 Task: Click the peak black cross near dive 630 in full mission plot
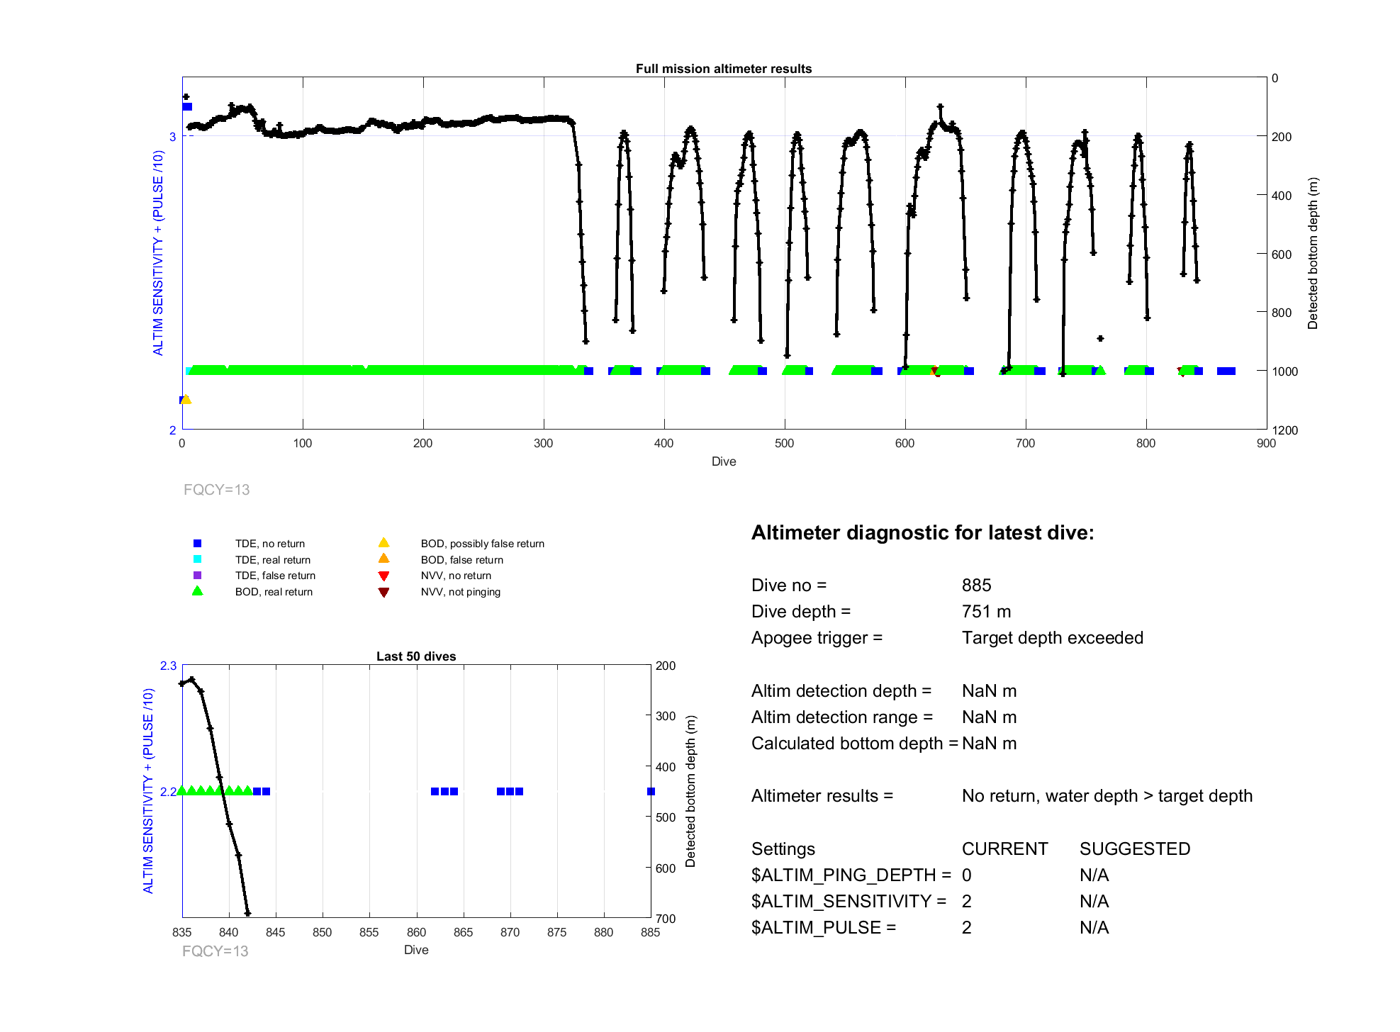coord(940,106)
